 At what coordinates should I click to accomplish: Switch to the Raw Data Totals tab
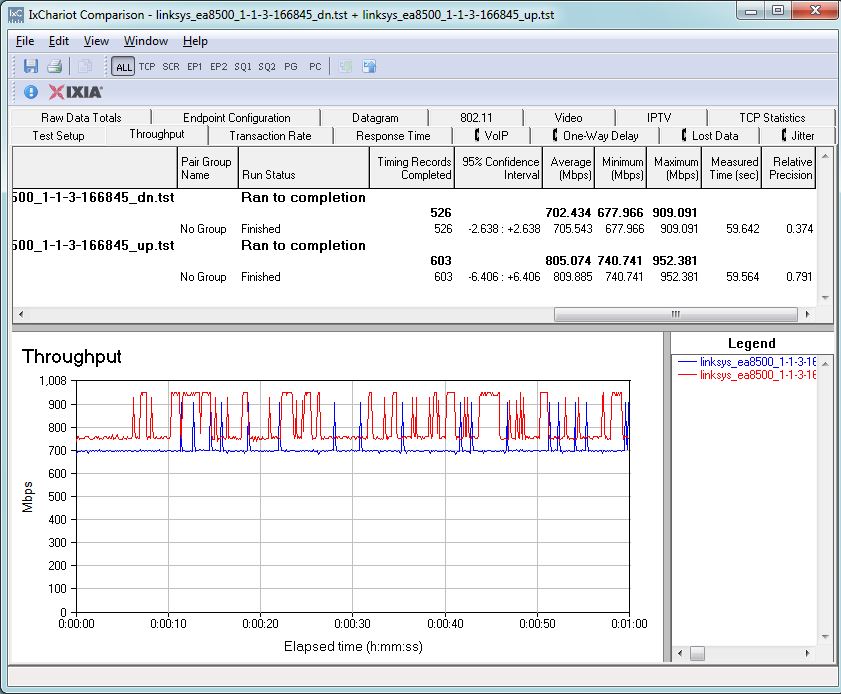[82, 118]
